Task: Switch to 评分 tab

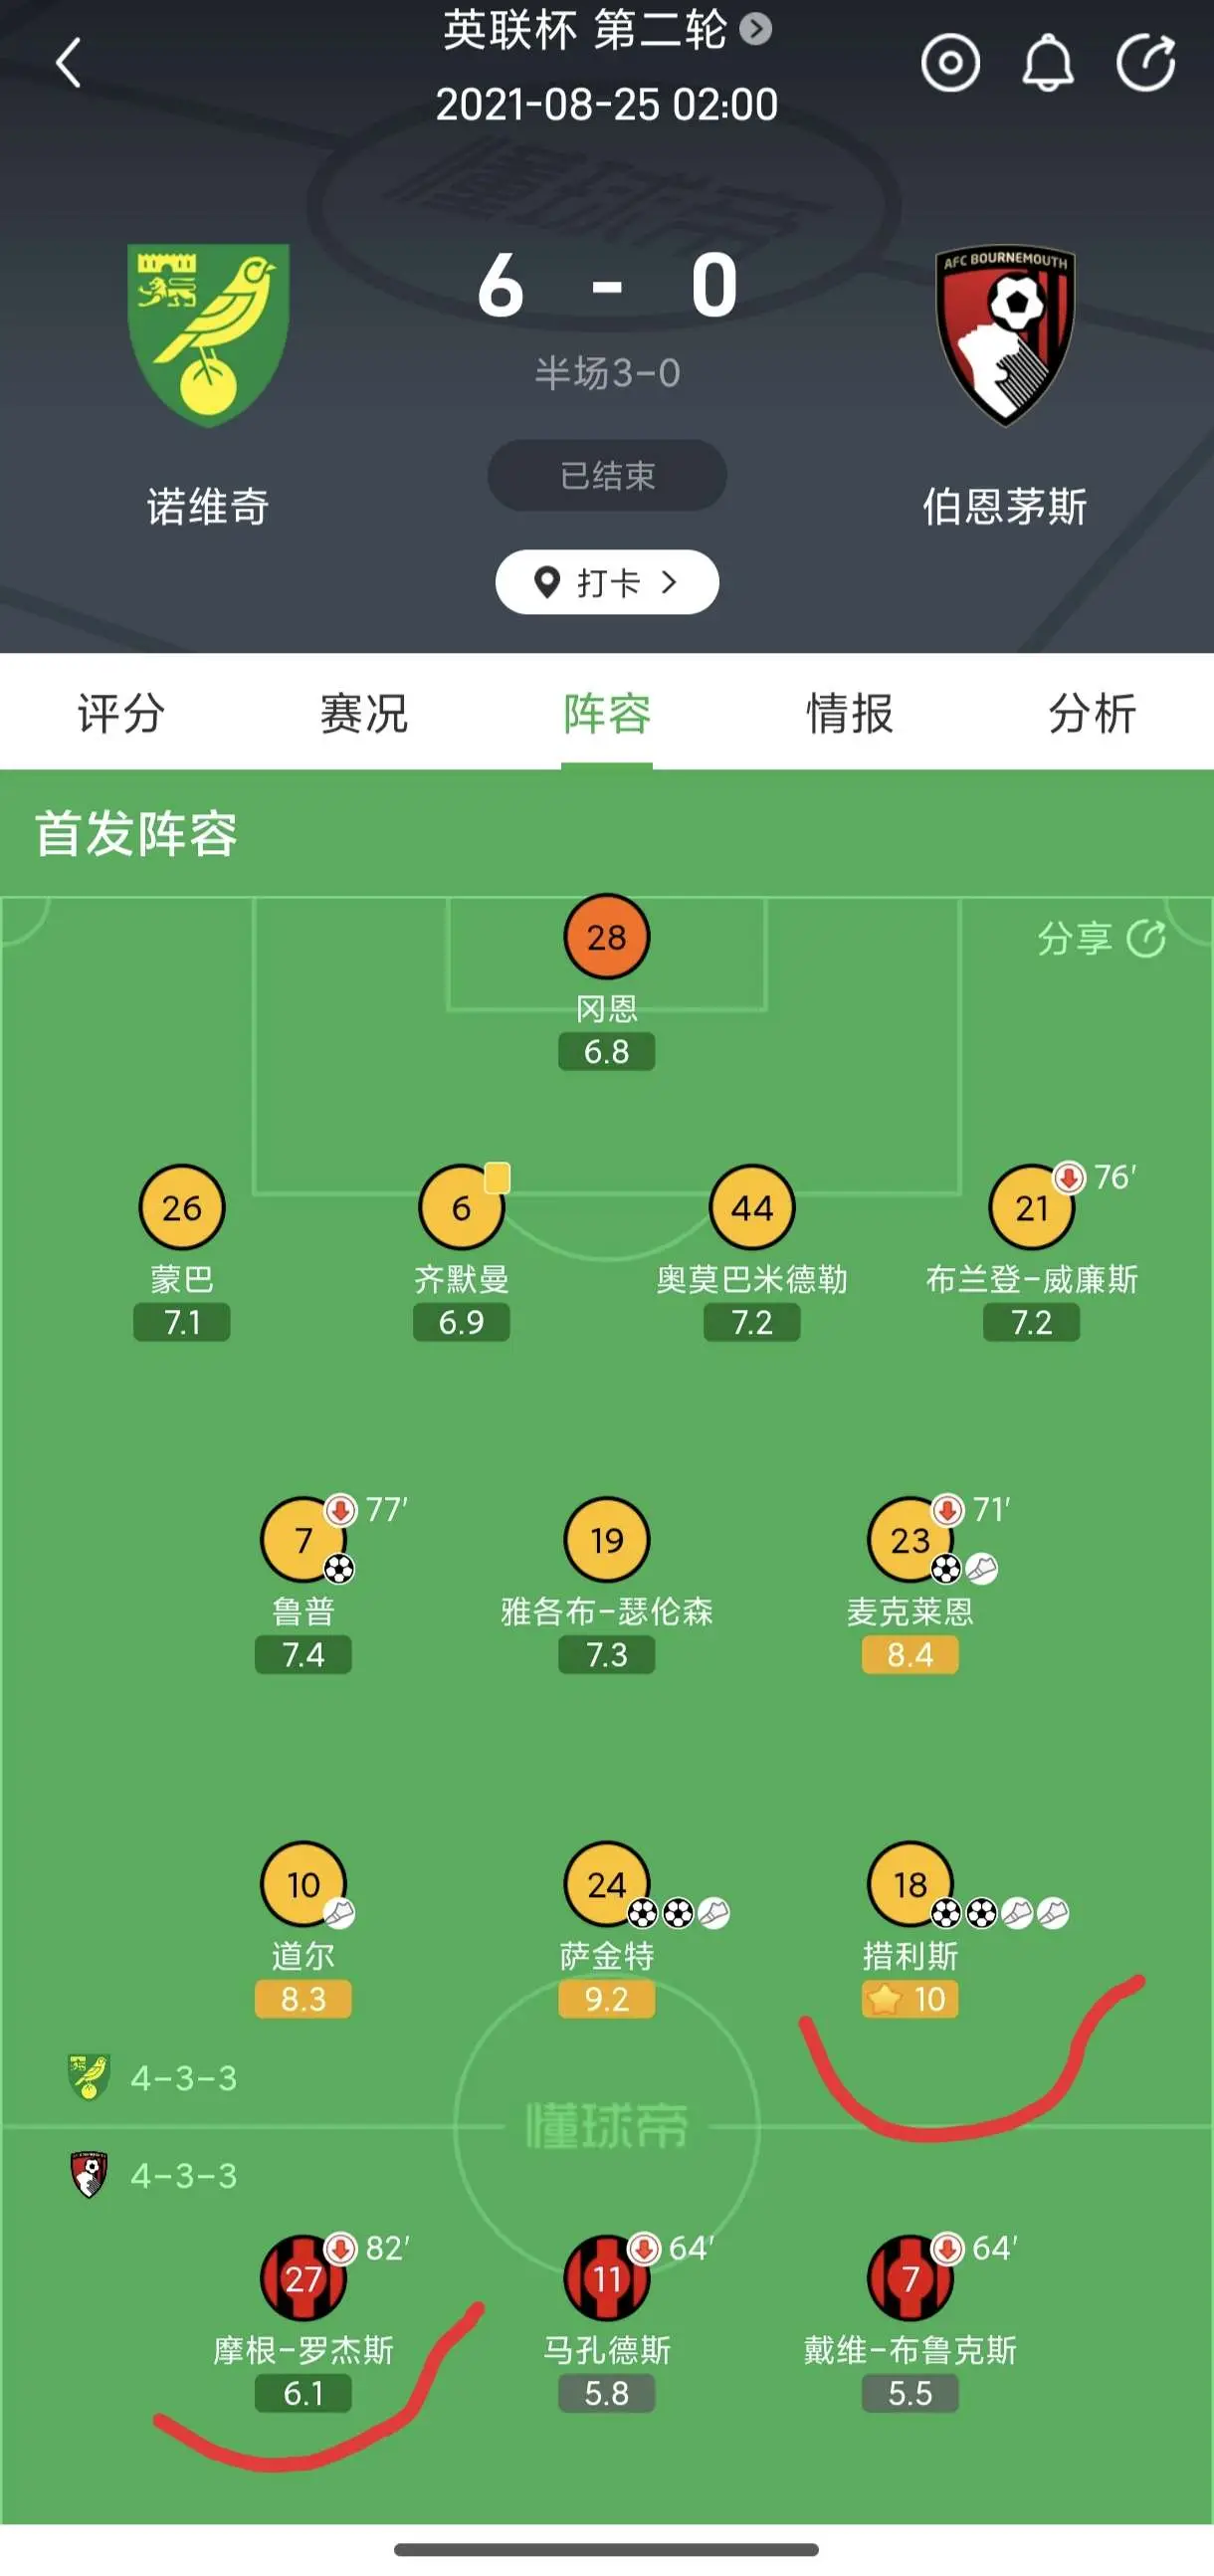Action: [121, 713]
